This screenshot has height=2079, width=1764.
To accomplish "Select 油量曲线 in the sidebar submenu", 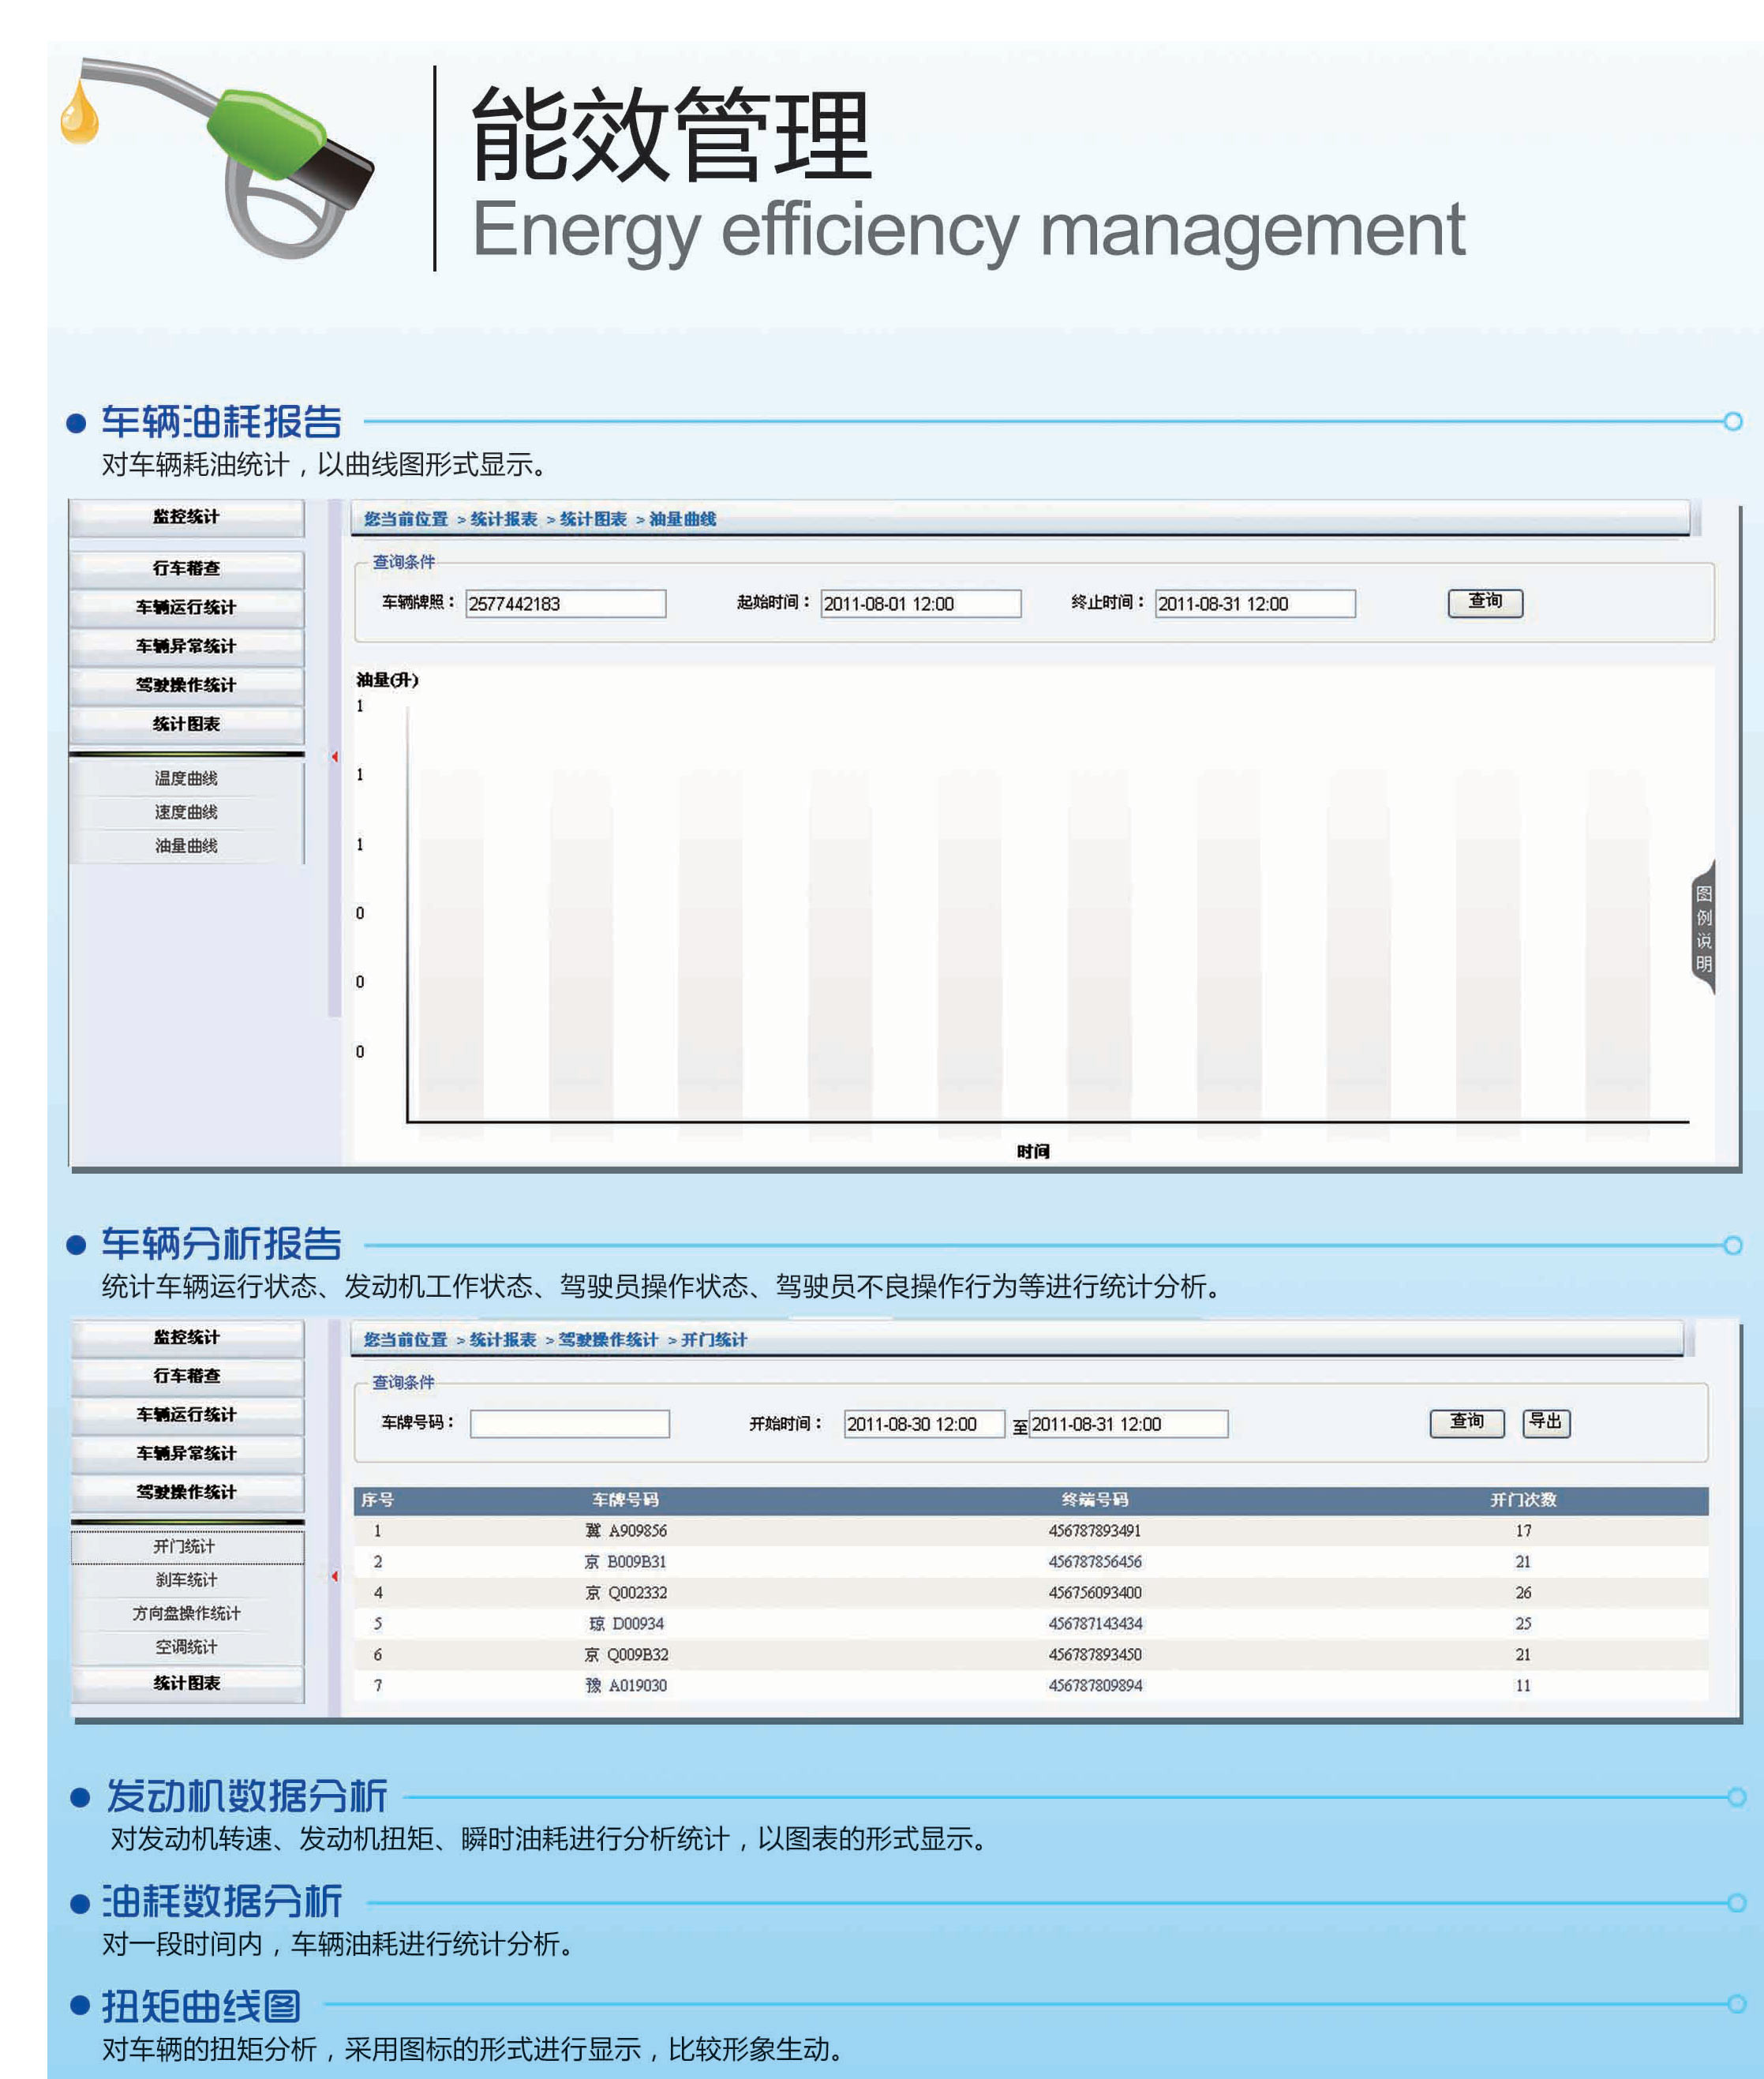I will coord(186,846).
